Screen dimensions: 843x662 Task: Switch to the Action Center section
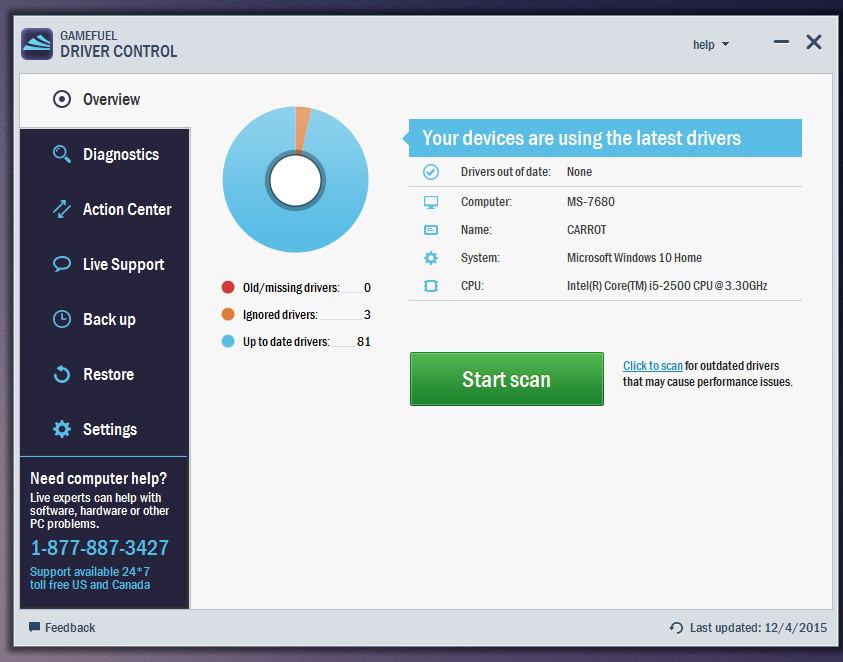pos(126,209)
